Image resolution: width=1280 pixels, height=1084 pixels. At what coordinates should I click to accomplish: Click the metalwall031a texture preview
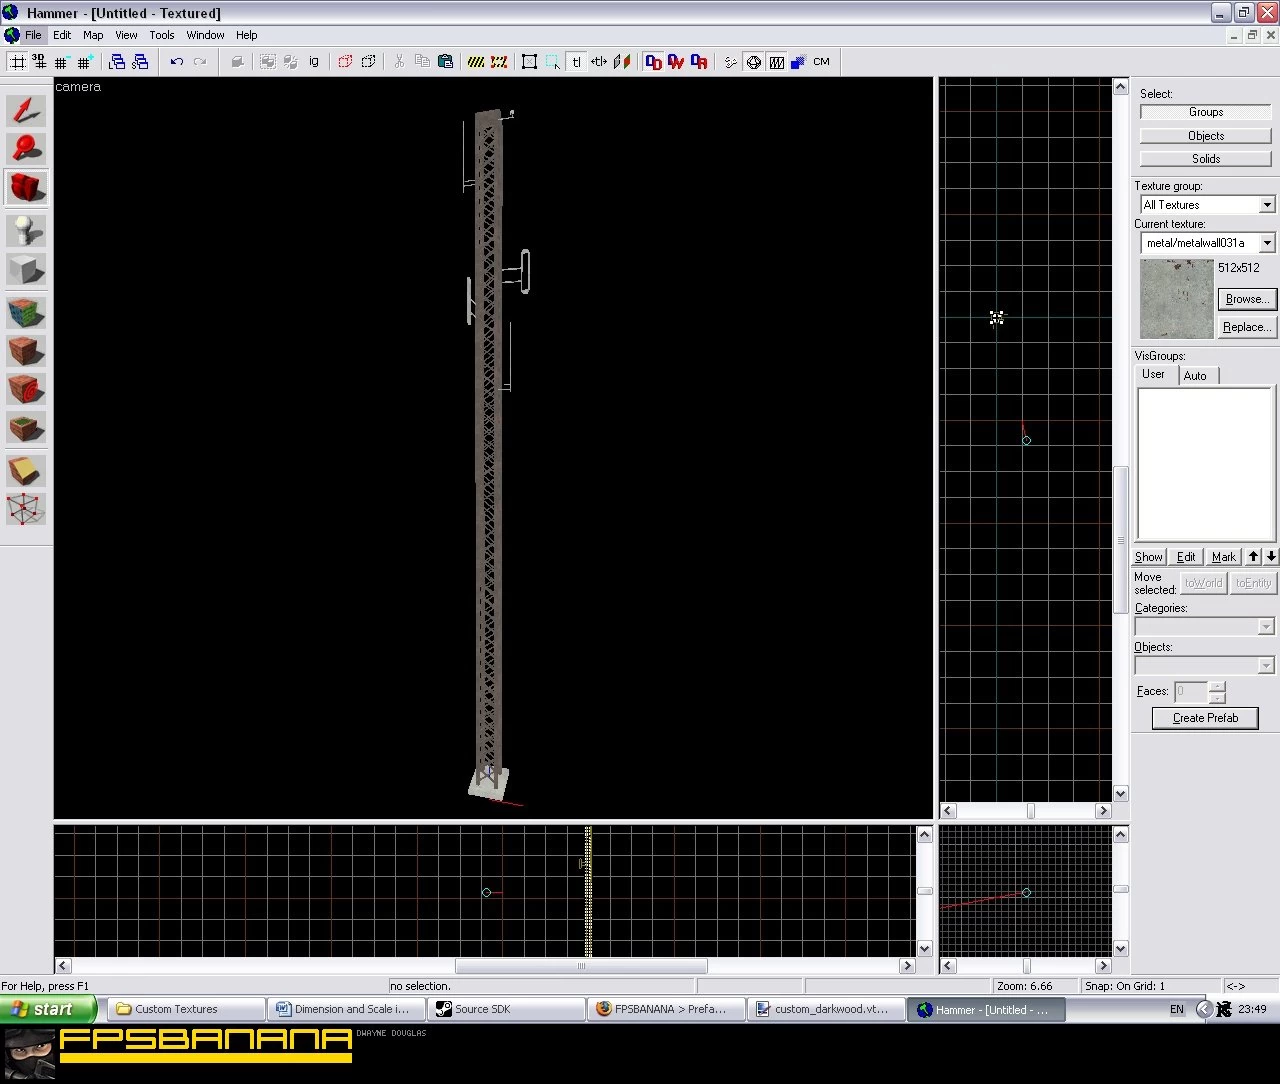[x=1177, y=299]
